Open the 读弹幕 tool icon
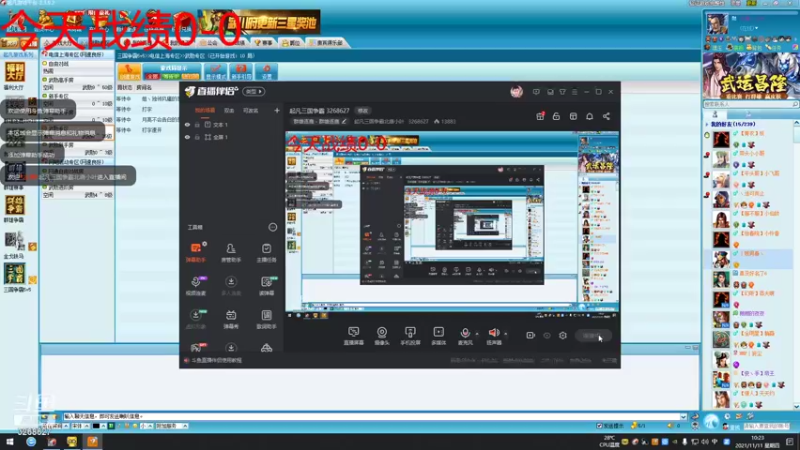The width and height of the screenshot is (800, 450). click(x=266, y=286)
